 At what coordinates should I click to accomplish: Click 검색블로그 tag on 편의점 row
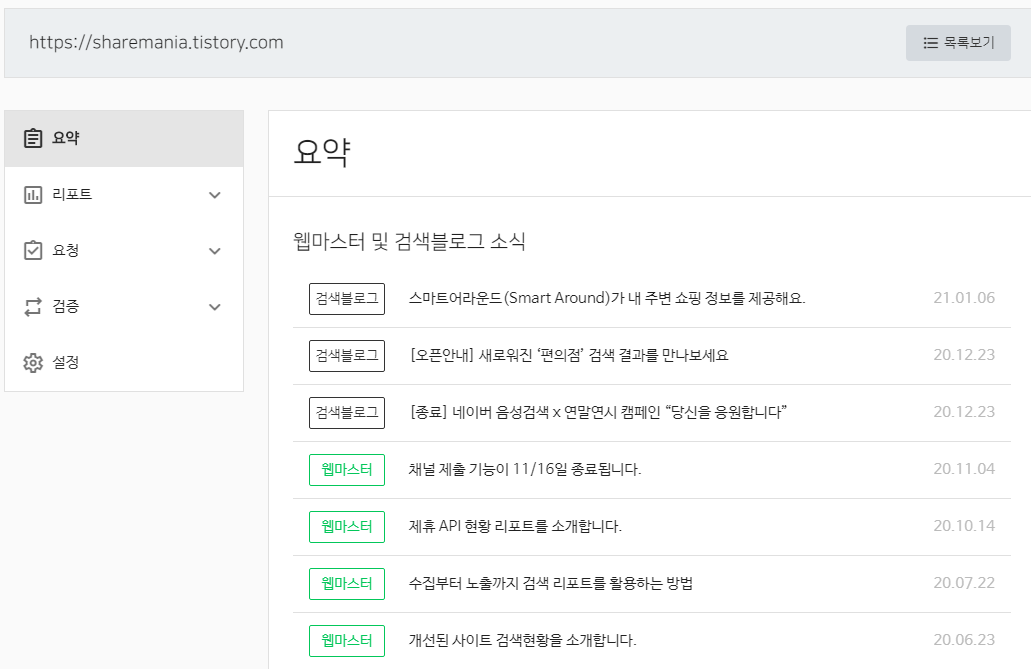(347, 356)
